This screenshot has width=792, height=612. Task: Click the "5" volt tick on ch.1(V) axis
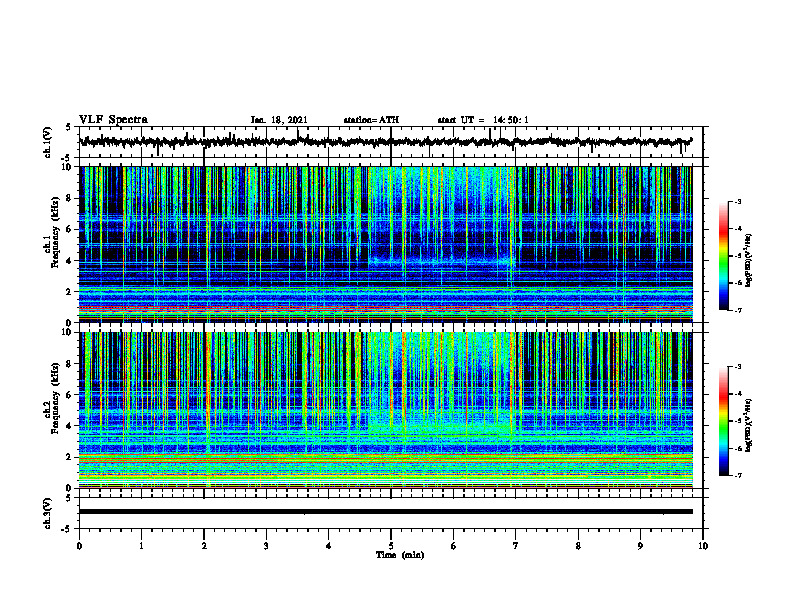pos(68,128)
